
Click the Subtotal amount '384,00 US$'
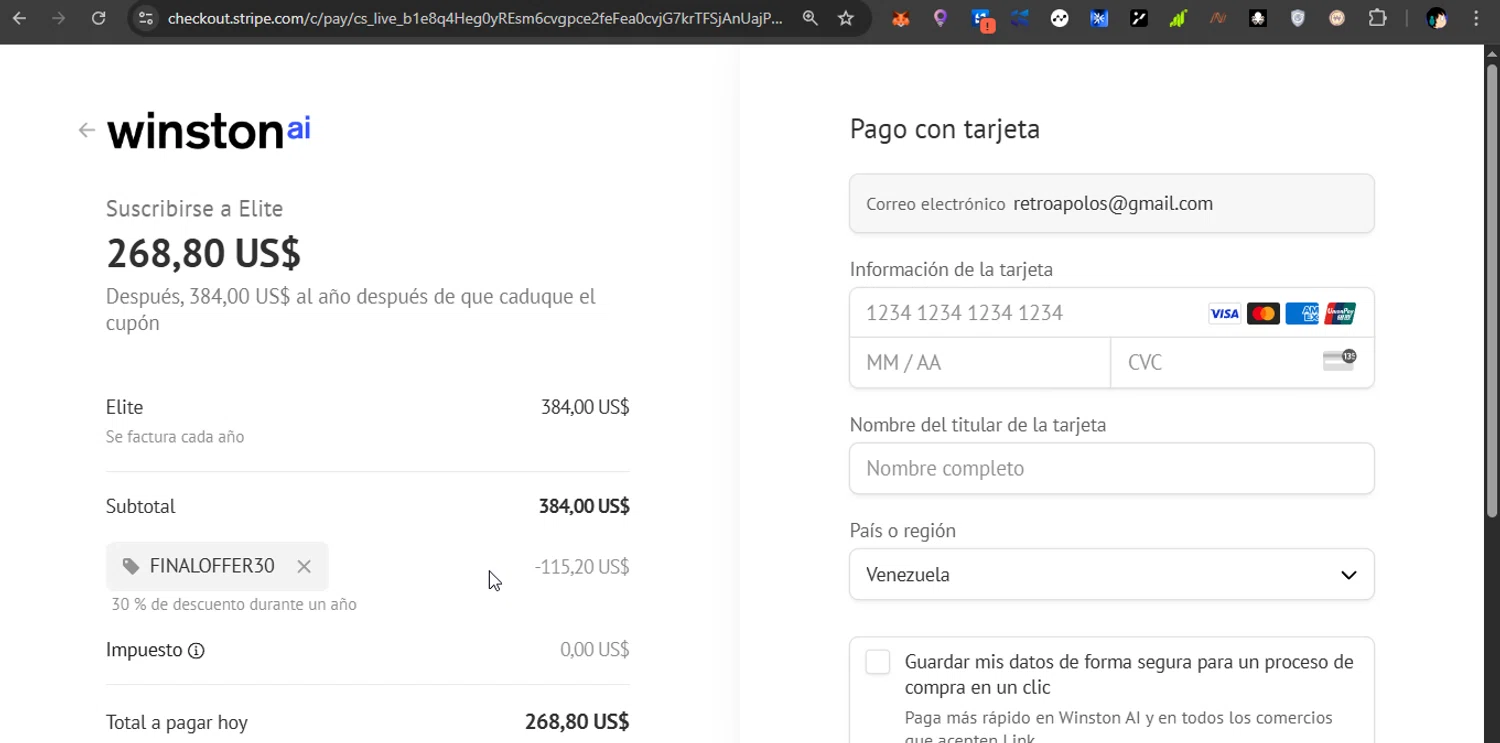(x=584, y=506)
